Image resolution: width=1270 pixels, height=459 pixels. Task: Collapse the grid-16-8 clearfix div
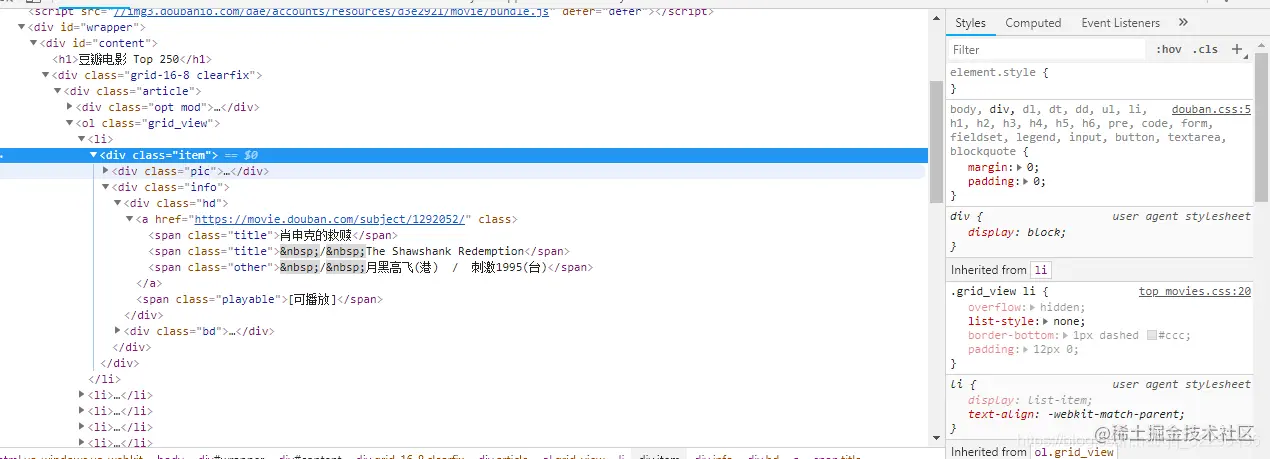[46, 75]
